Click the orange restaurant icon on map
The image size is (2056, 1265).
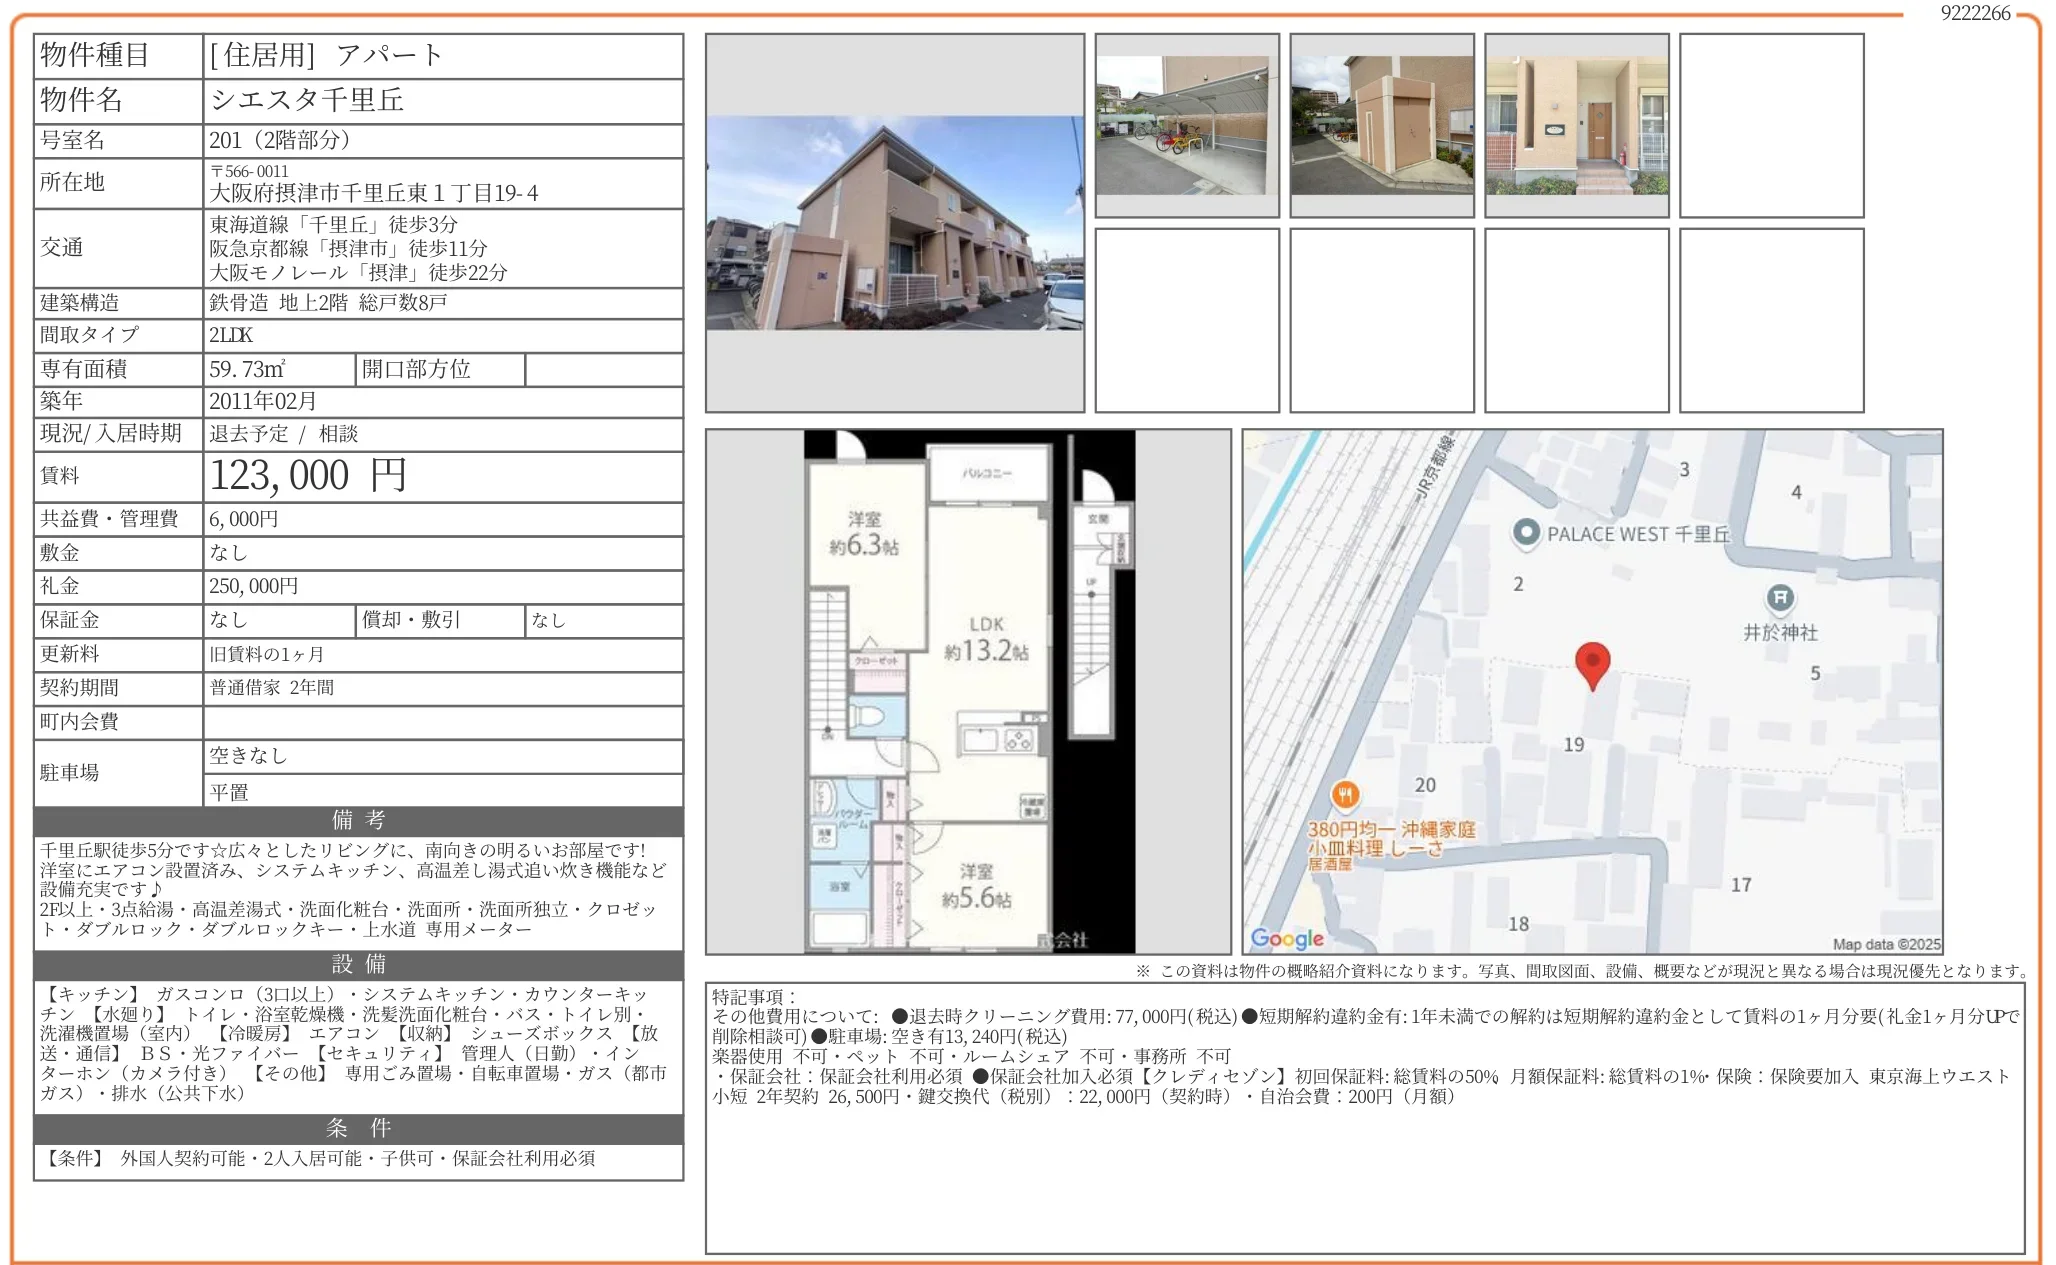pyautogui.click(x=1345, y=796)
